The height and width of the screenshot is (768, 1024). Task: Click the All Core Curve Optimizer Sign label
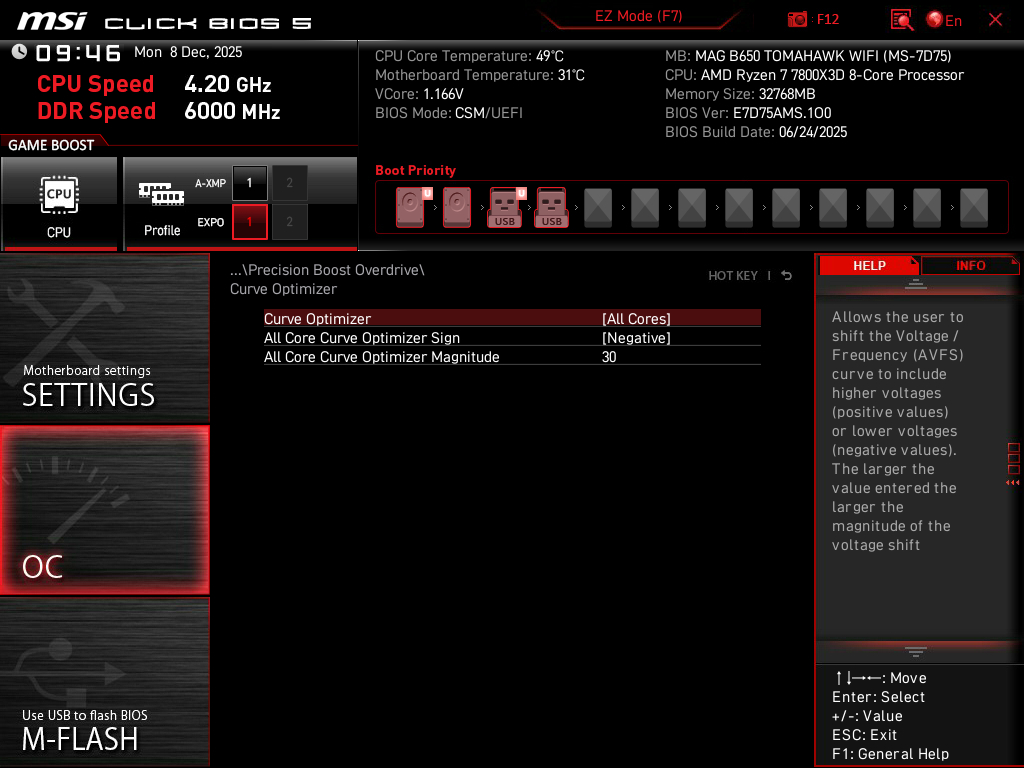click(362, 338)
